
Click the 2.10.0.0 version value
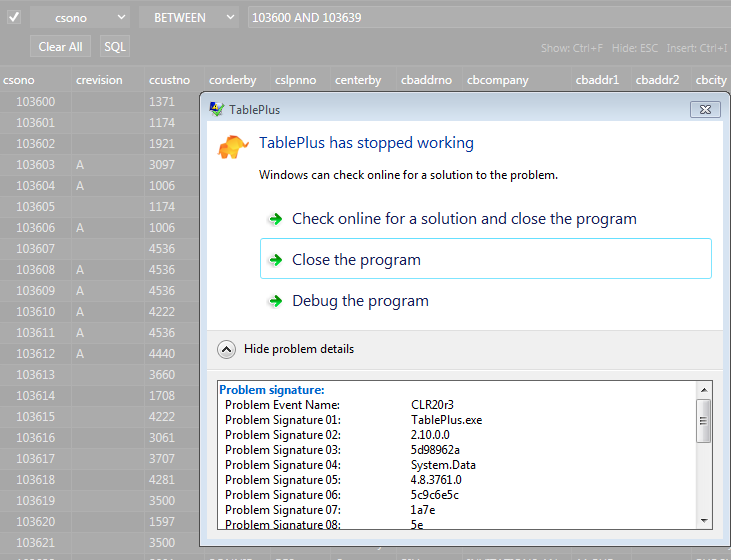tap(430, 435)
